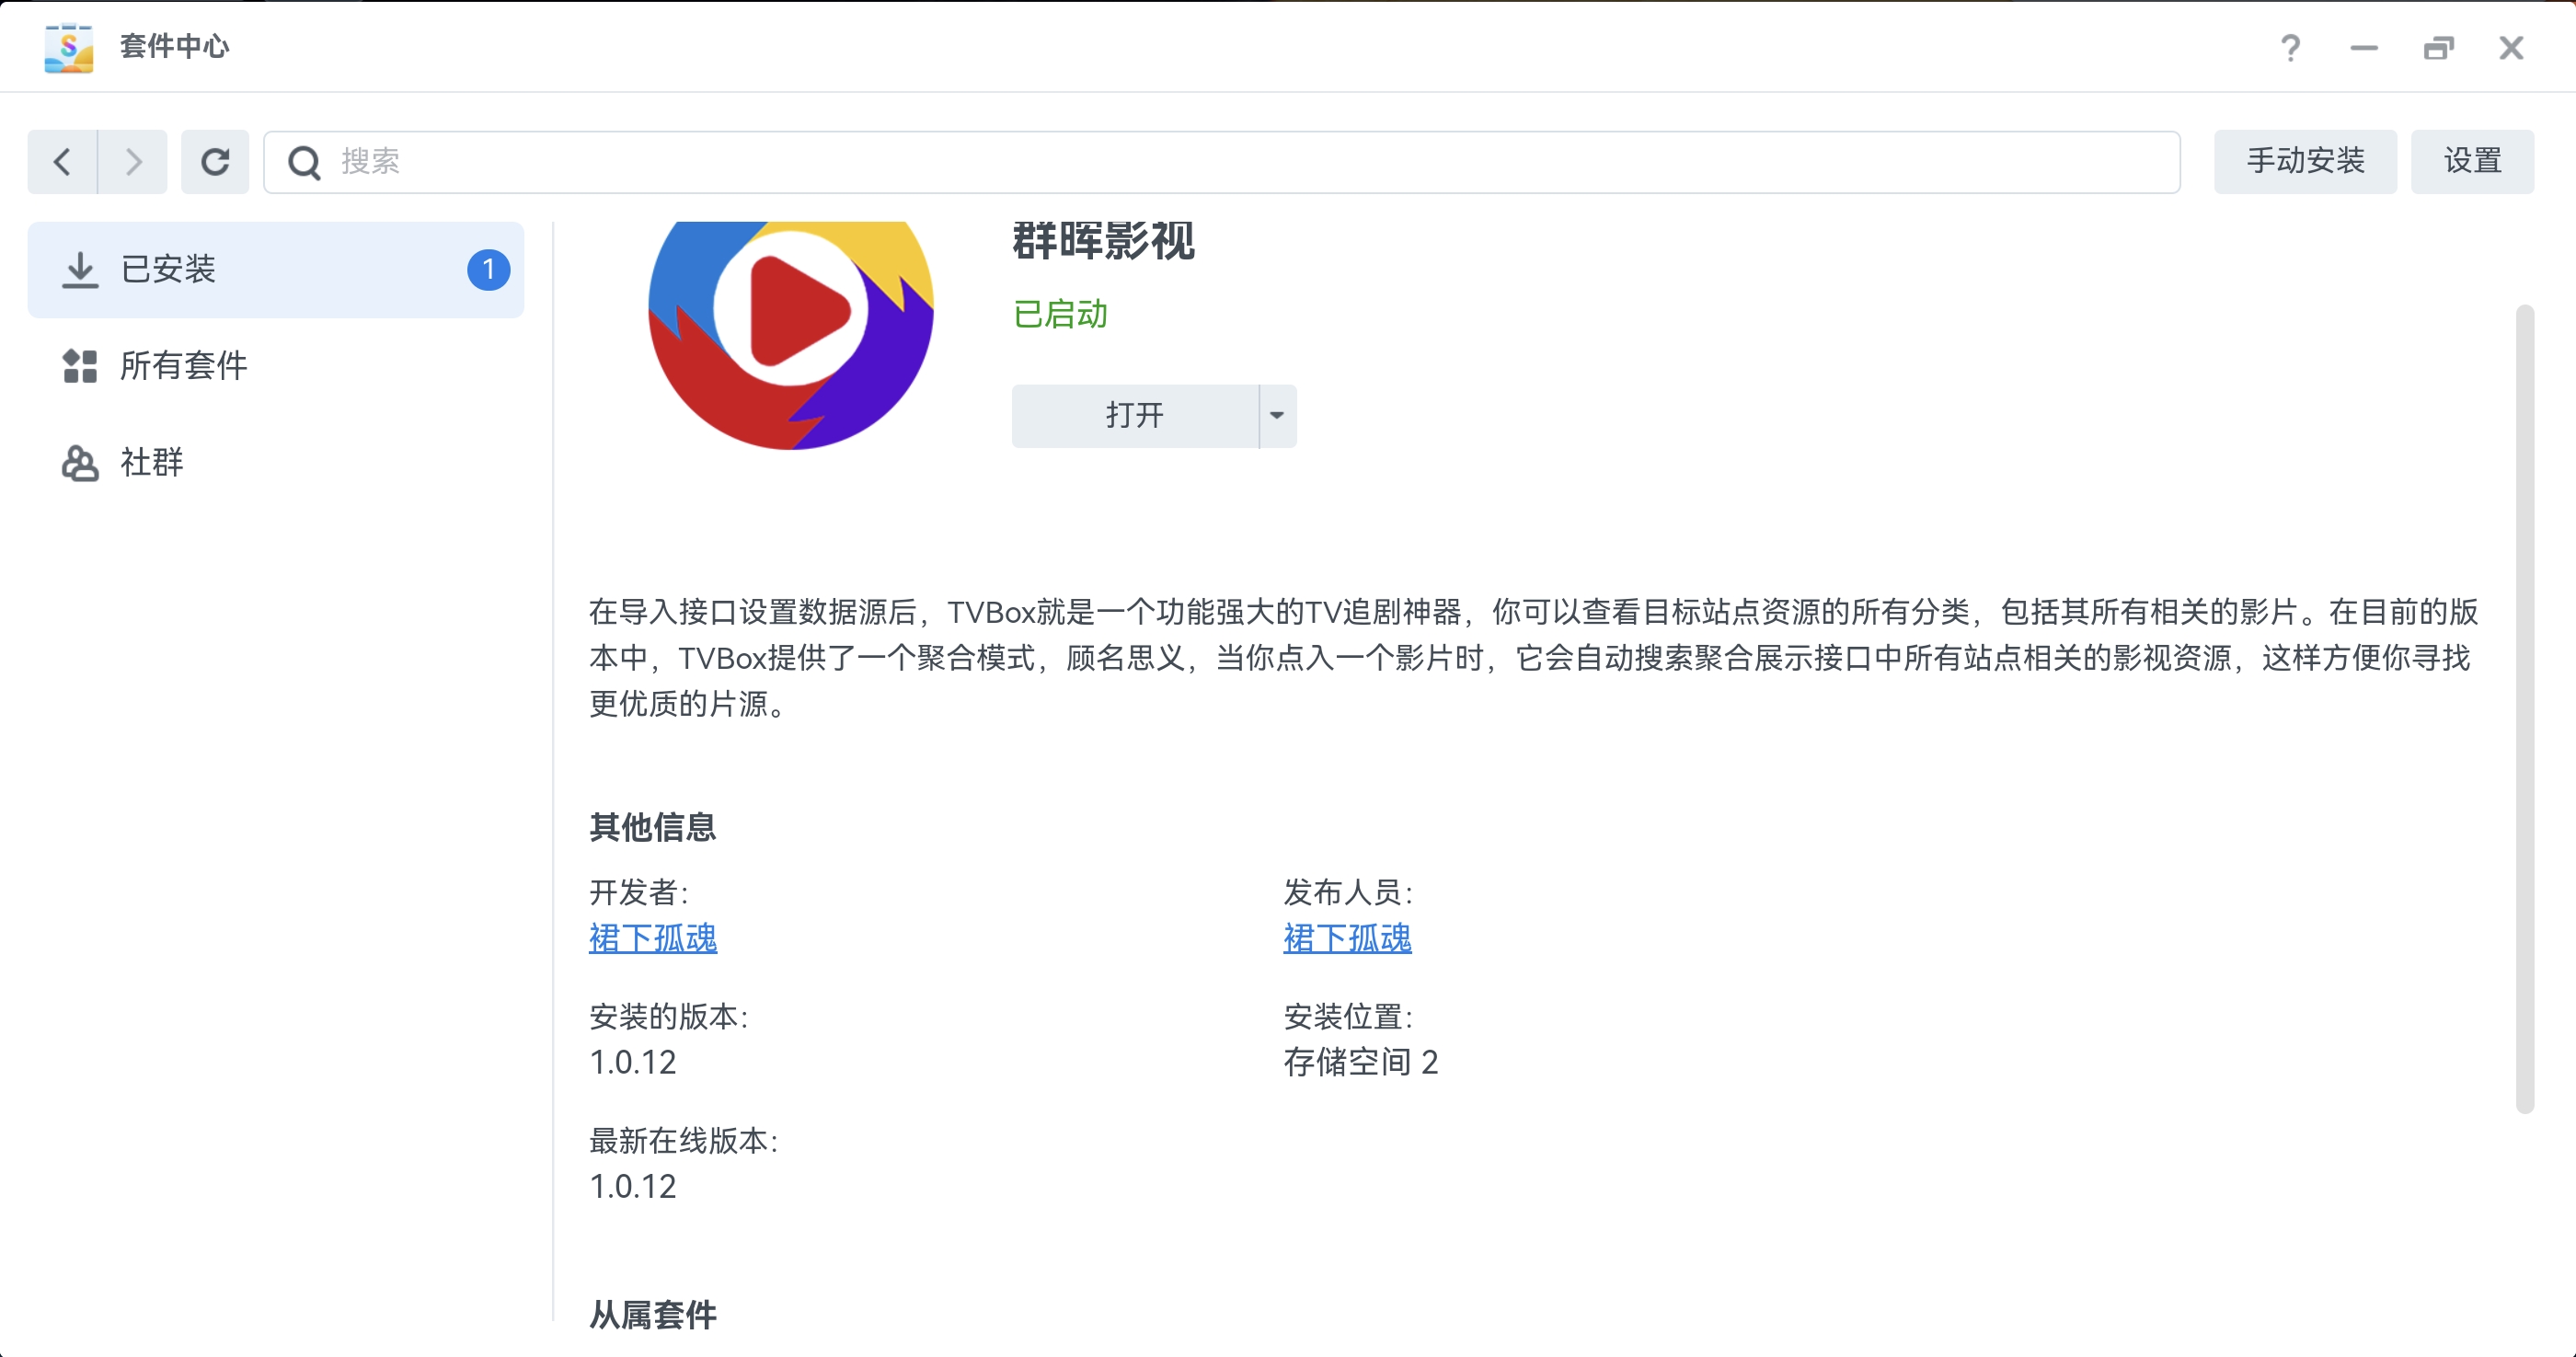Click the 其他信息 heading
The width and height of the screenshot is (2576, 1357).
pyautogui.click(x=653, y=827)
